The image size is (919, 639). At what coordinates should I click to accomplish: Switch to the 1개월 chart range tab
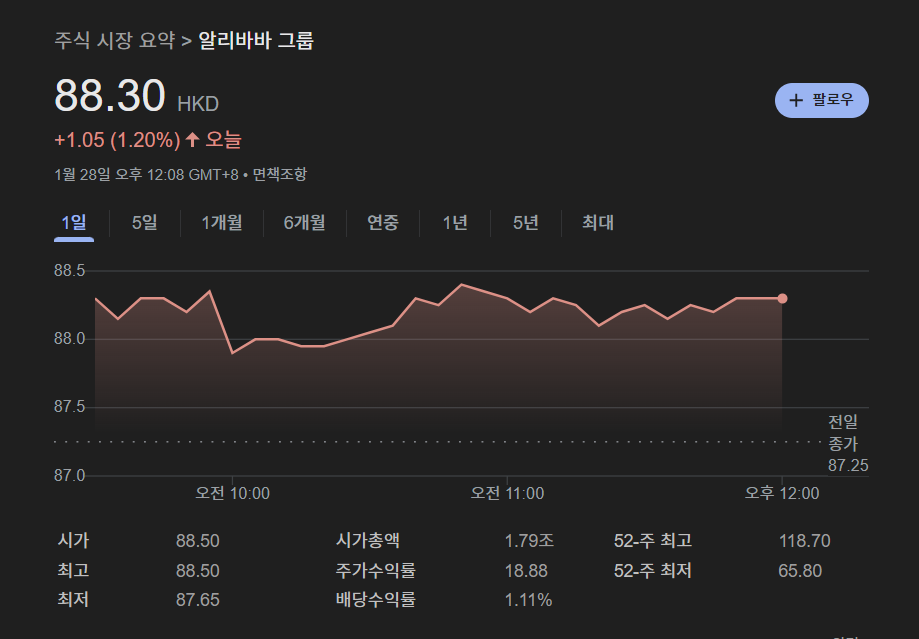pos(222,223)
